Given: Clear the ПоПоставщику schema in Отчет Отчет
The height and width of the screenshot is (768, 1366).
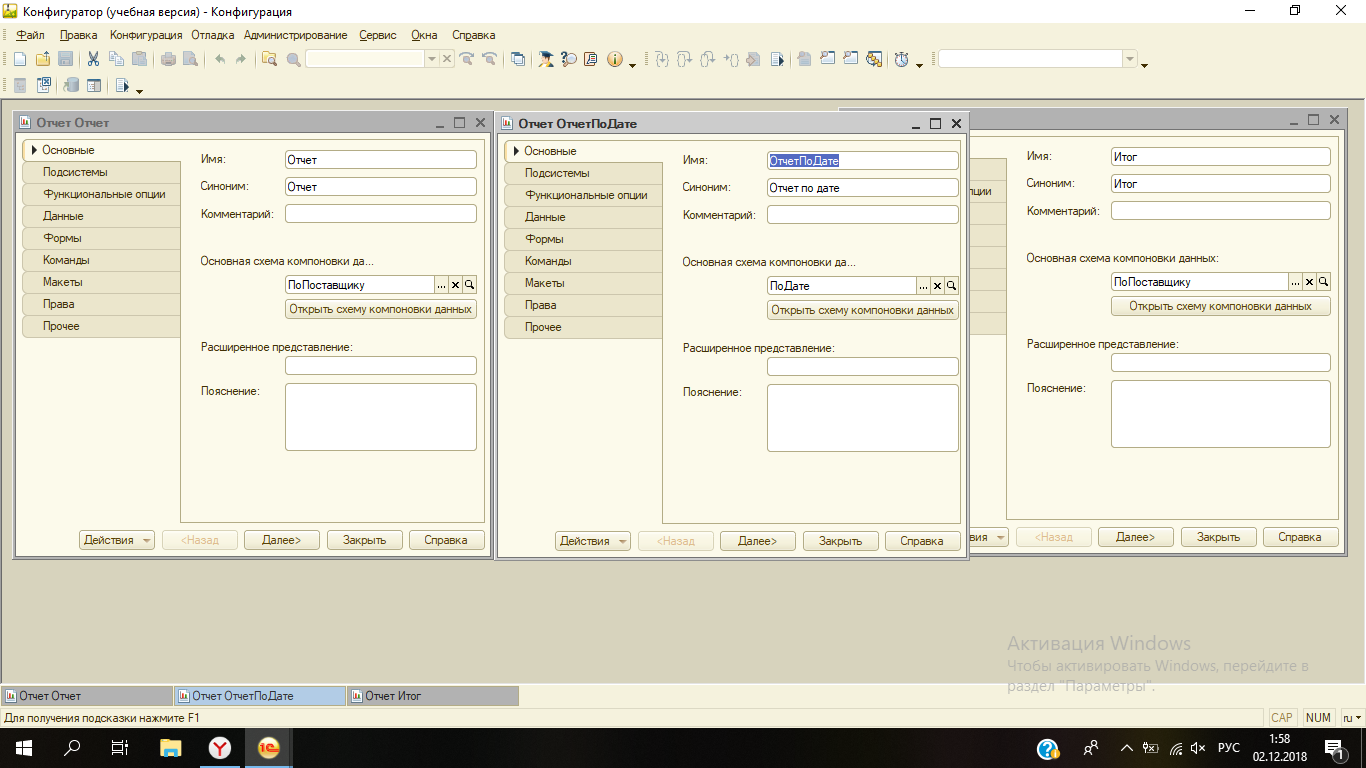Looking at the screenshot, I should [x=455, y=285].
